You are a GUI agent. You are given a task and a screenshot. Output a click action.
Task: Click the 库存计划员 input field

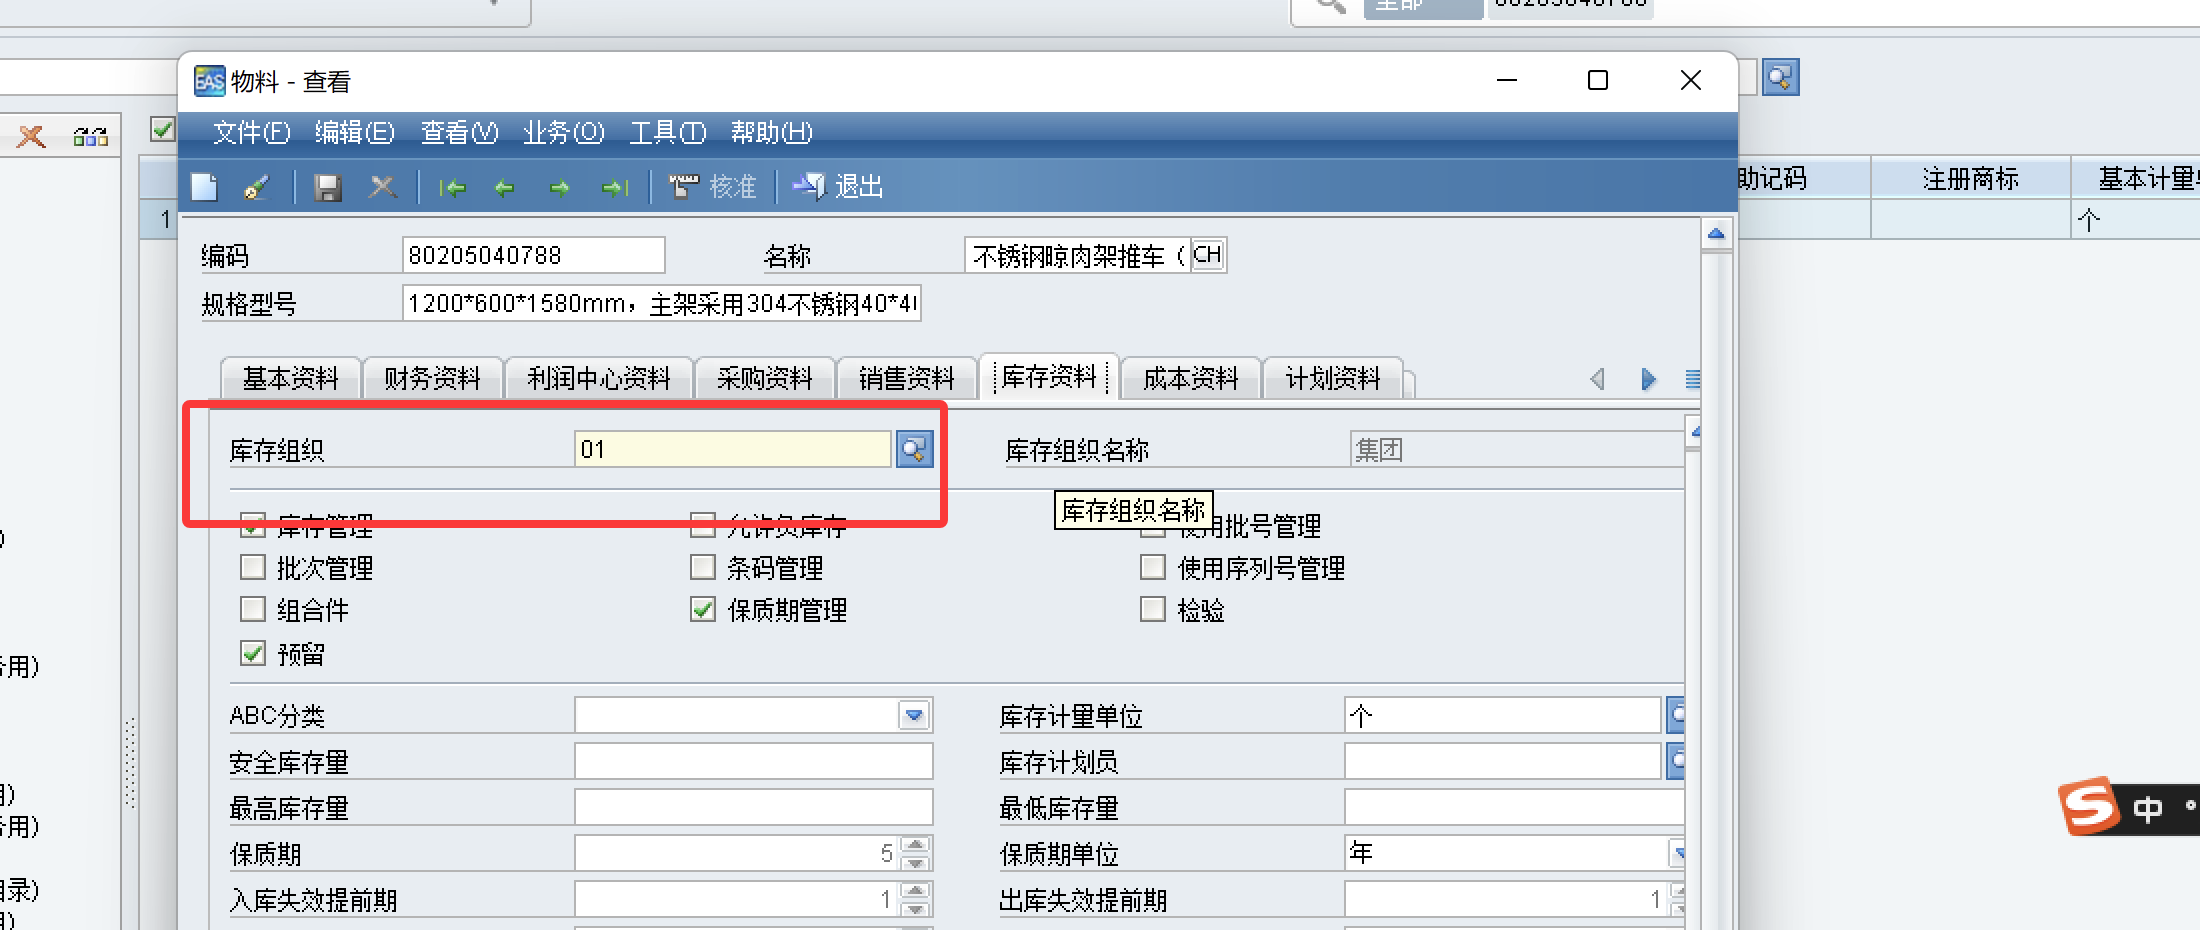click(x=1502, y=761)
